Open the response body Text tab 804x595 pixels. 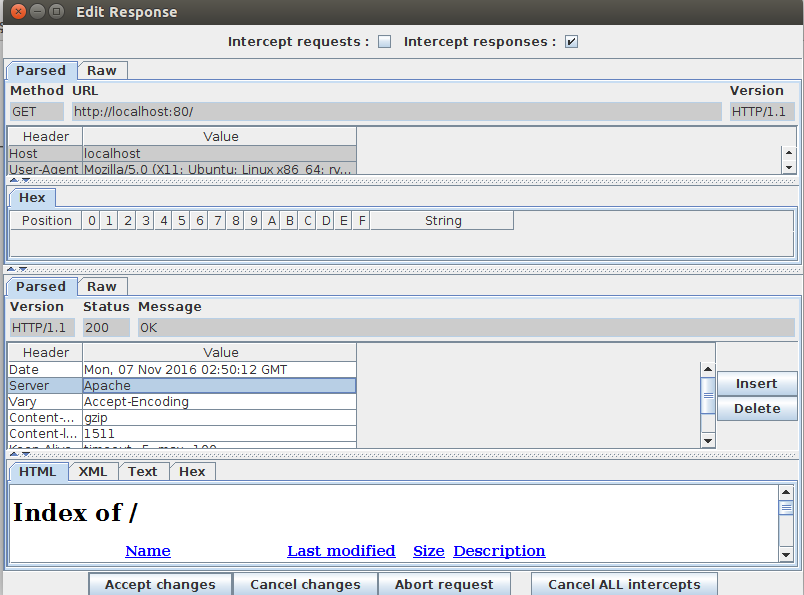tap(143, 471)
